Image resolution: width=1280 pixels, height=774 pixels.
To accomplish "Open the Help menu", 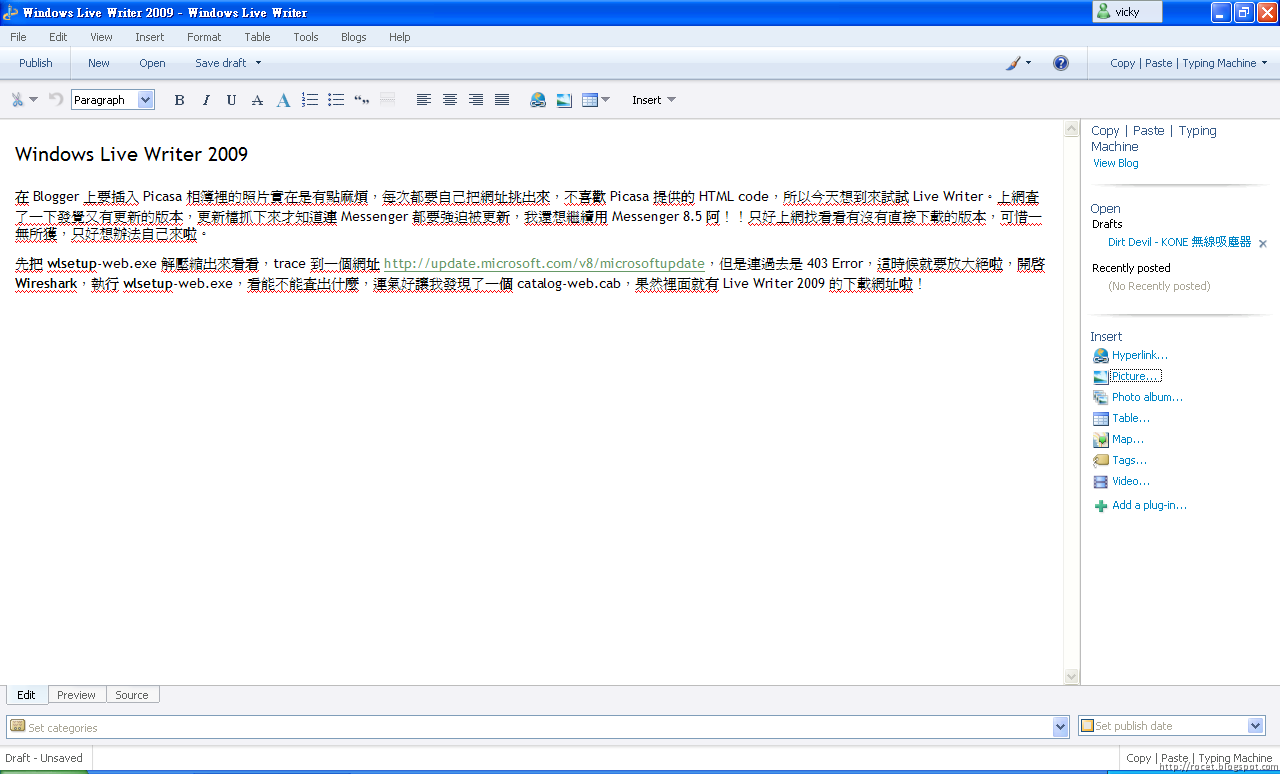I will coord(400,37).
